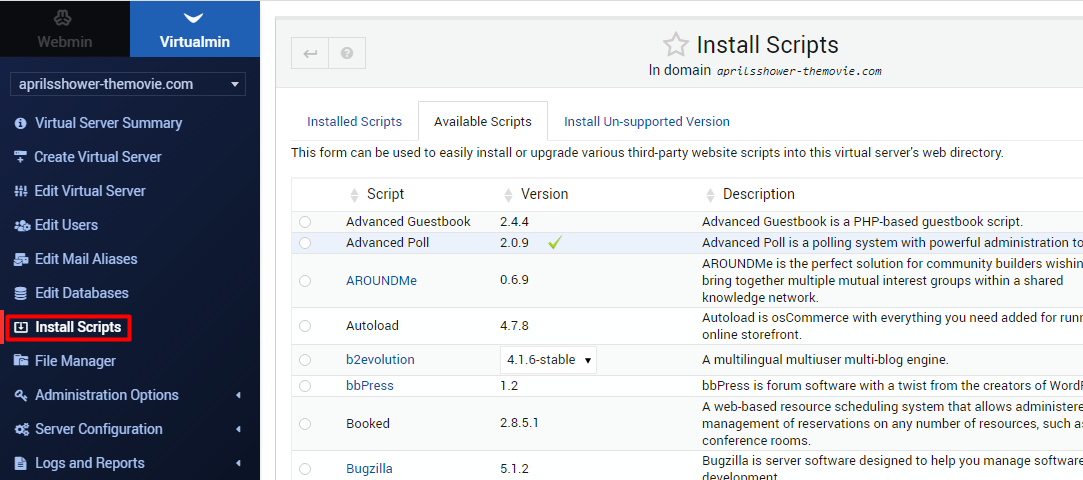Open the bbPress script link
Image resolution: width=1083 pixels, height=480 pixels.
(370, 386)
